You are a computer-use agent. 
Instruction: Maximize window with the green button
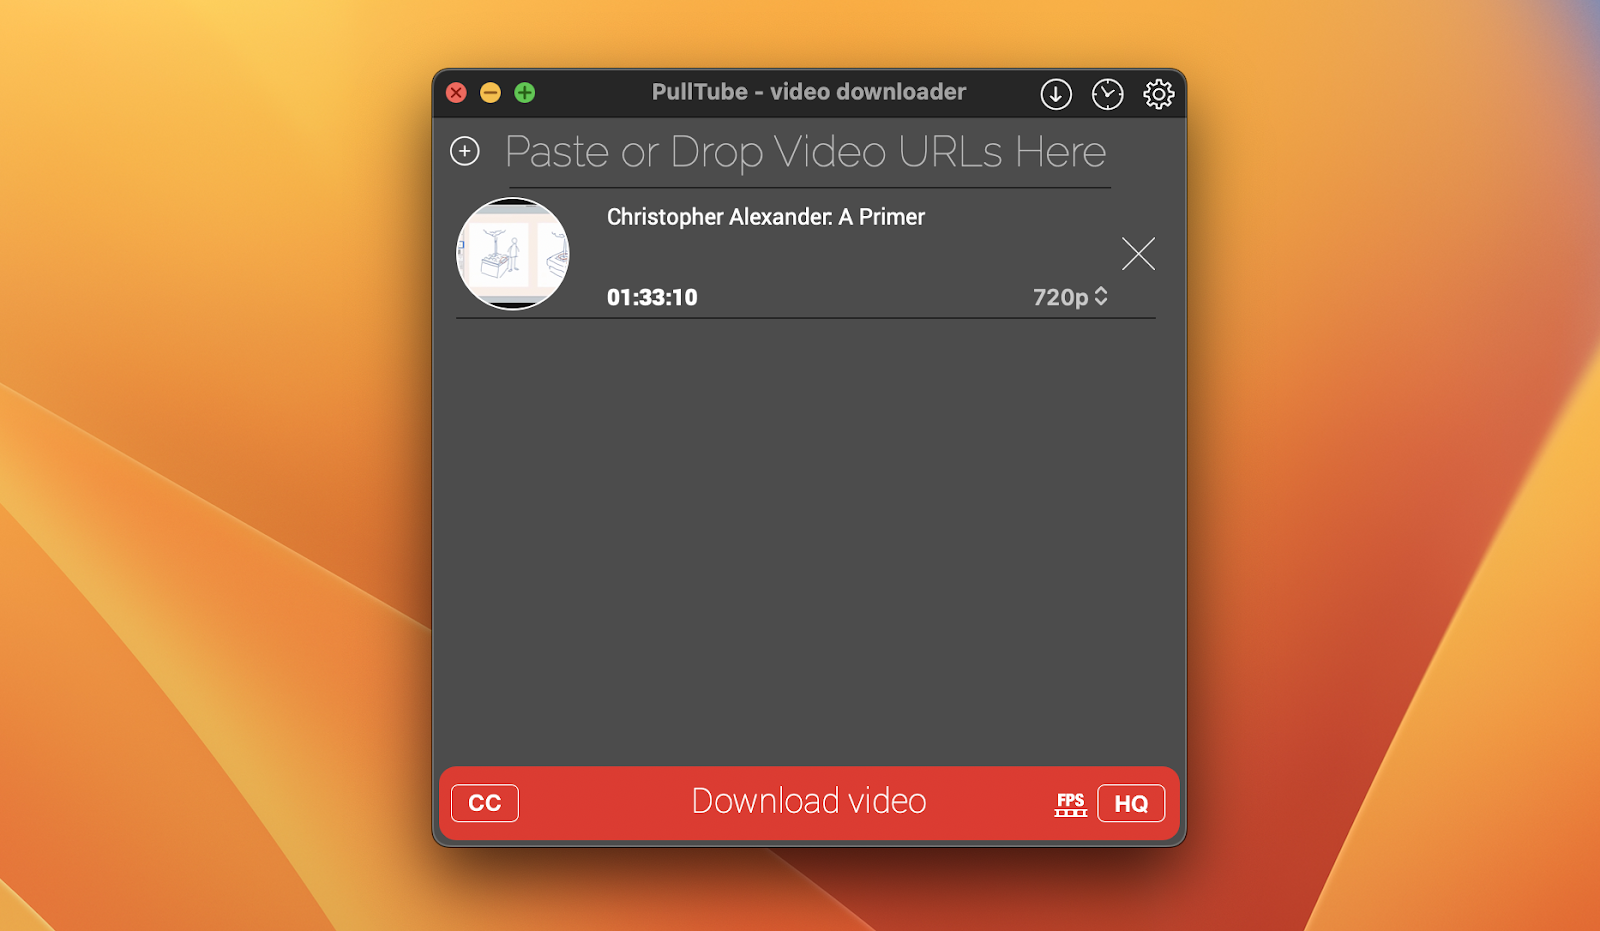tap(524, 93)
